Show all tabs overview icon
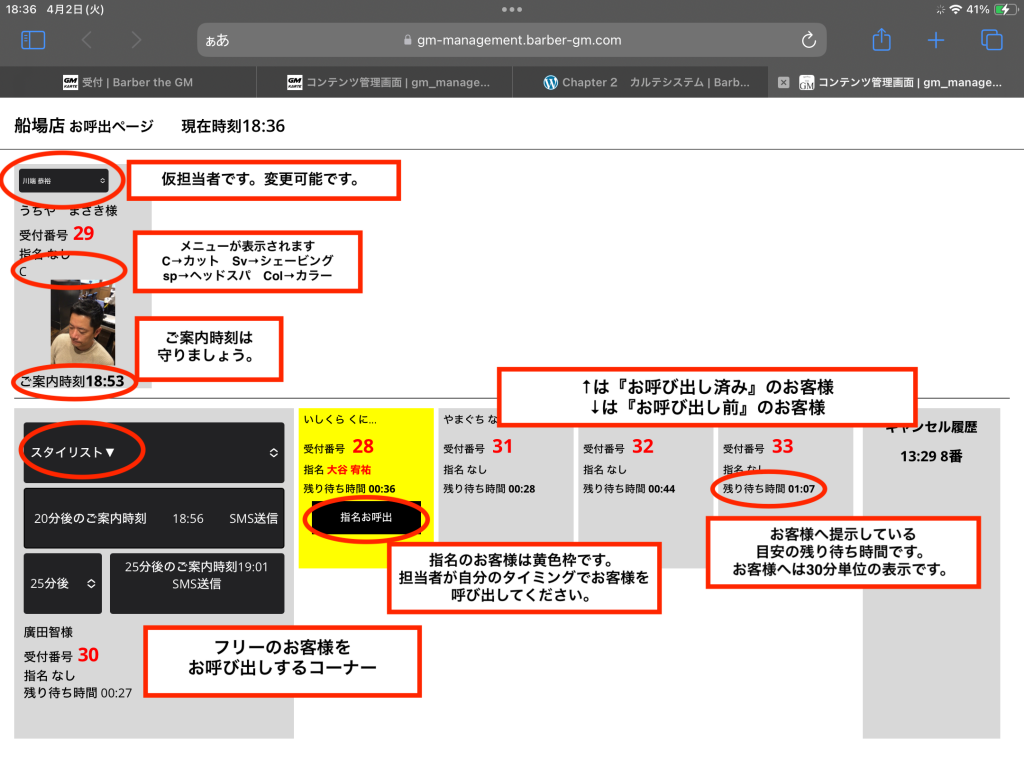Image resolution: width=1024 pixels, height=768 pixels. coord(991,40)
